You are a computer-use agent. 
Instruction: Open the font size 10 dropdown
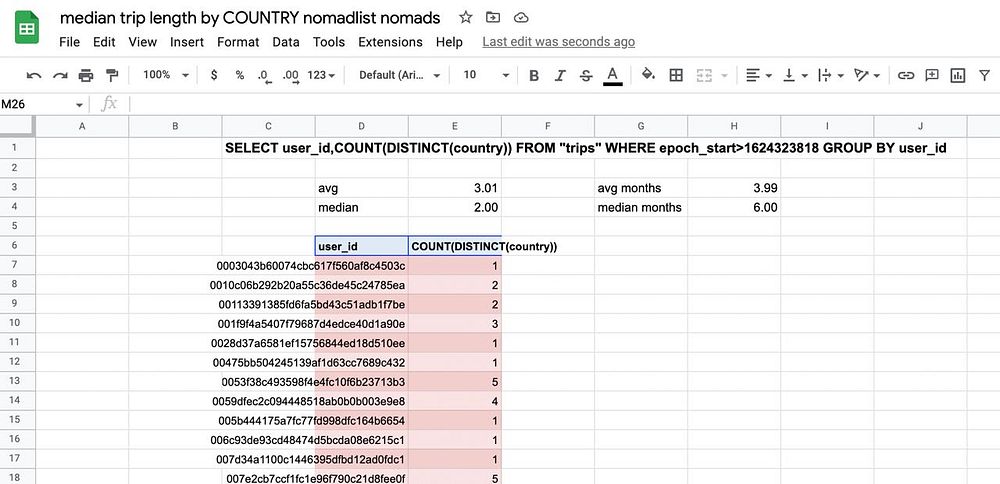coord(486,75)
